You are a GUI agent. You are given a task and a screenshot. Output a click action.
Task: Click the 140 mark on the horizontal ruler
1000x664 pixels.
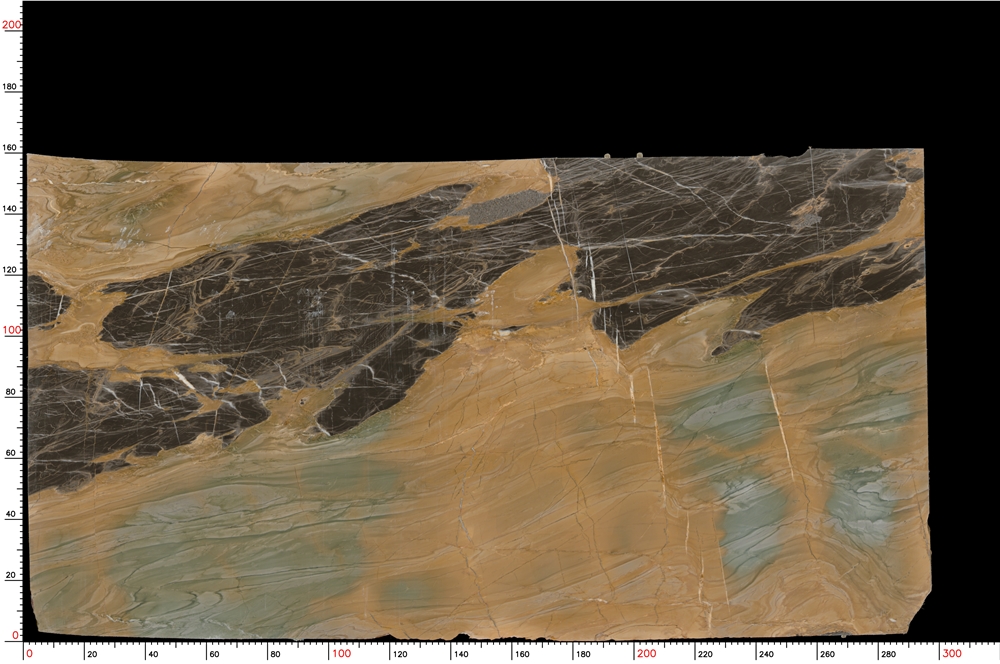tap(460, 654)
